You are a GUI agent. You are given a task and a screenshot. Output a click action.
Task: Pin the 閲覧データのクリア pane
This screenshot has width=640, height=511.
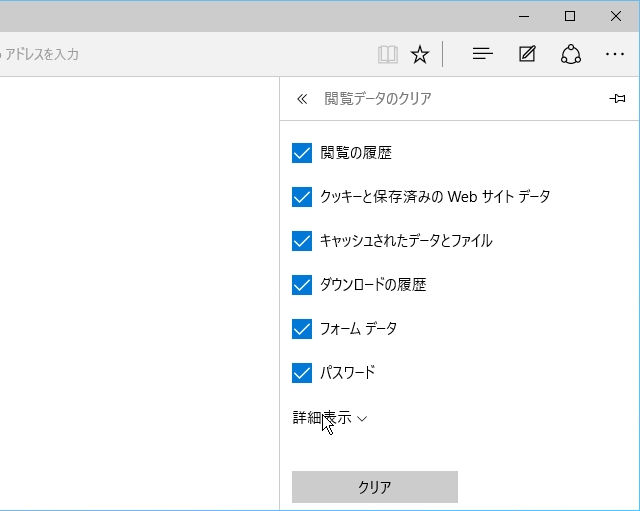tap(617, 98)
